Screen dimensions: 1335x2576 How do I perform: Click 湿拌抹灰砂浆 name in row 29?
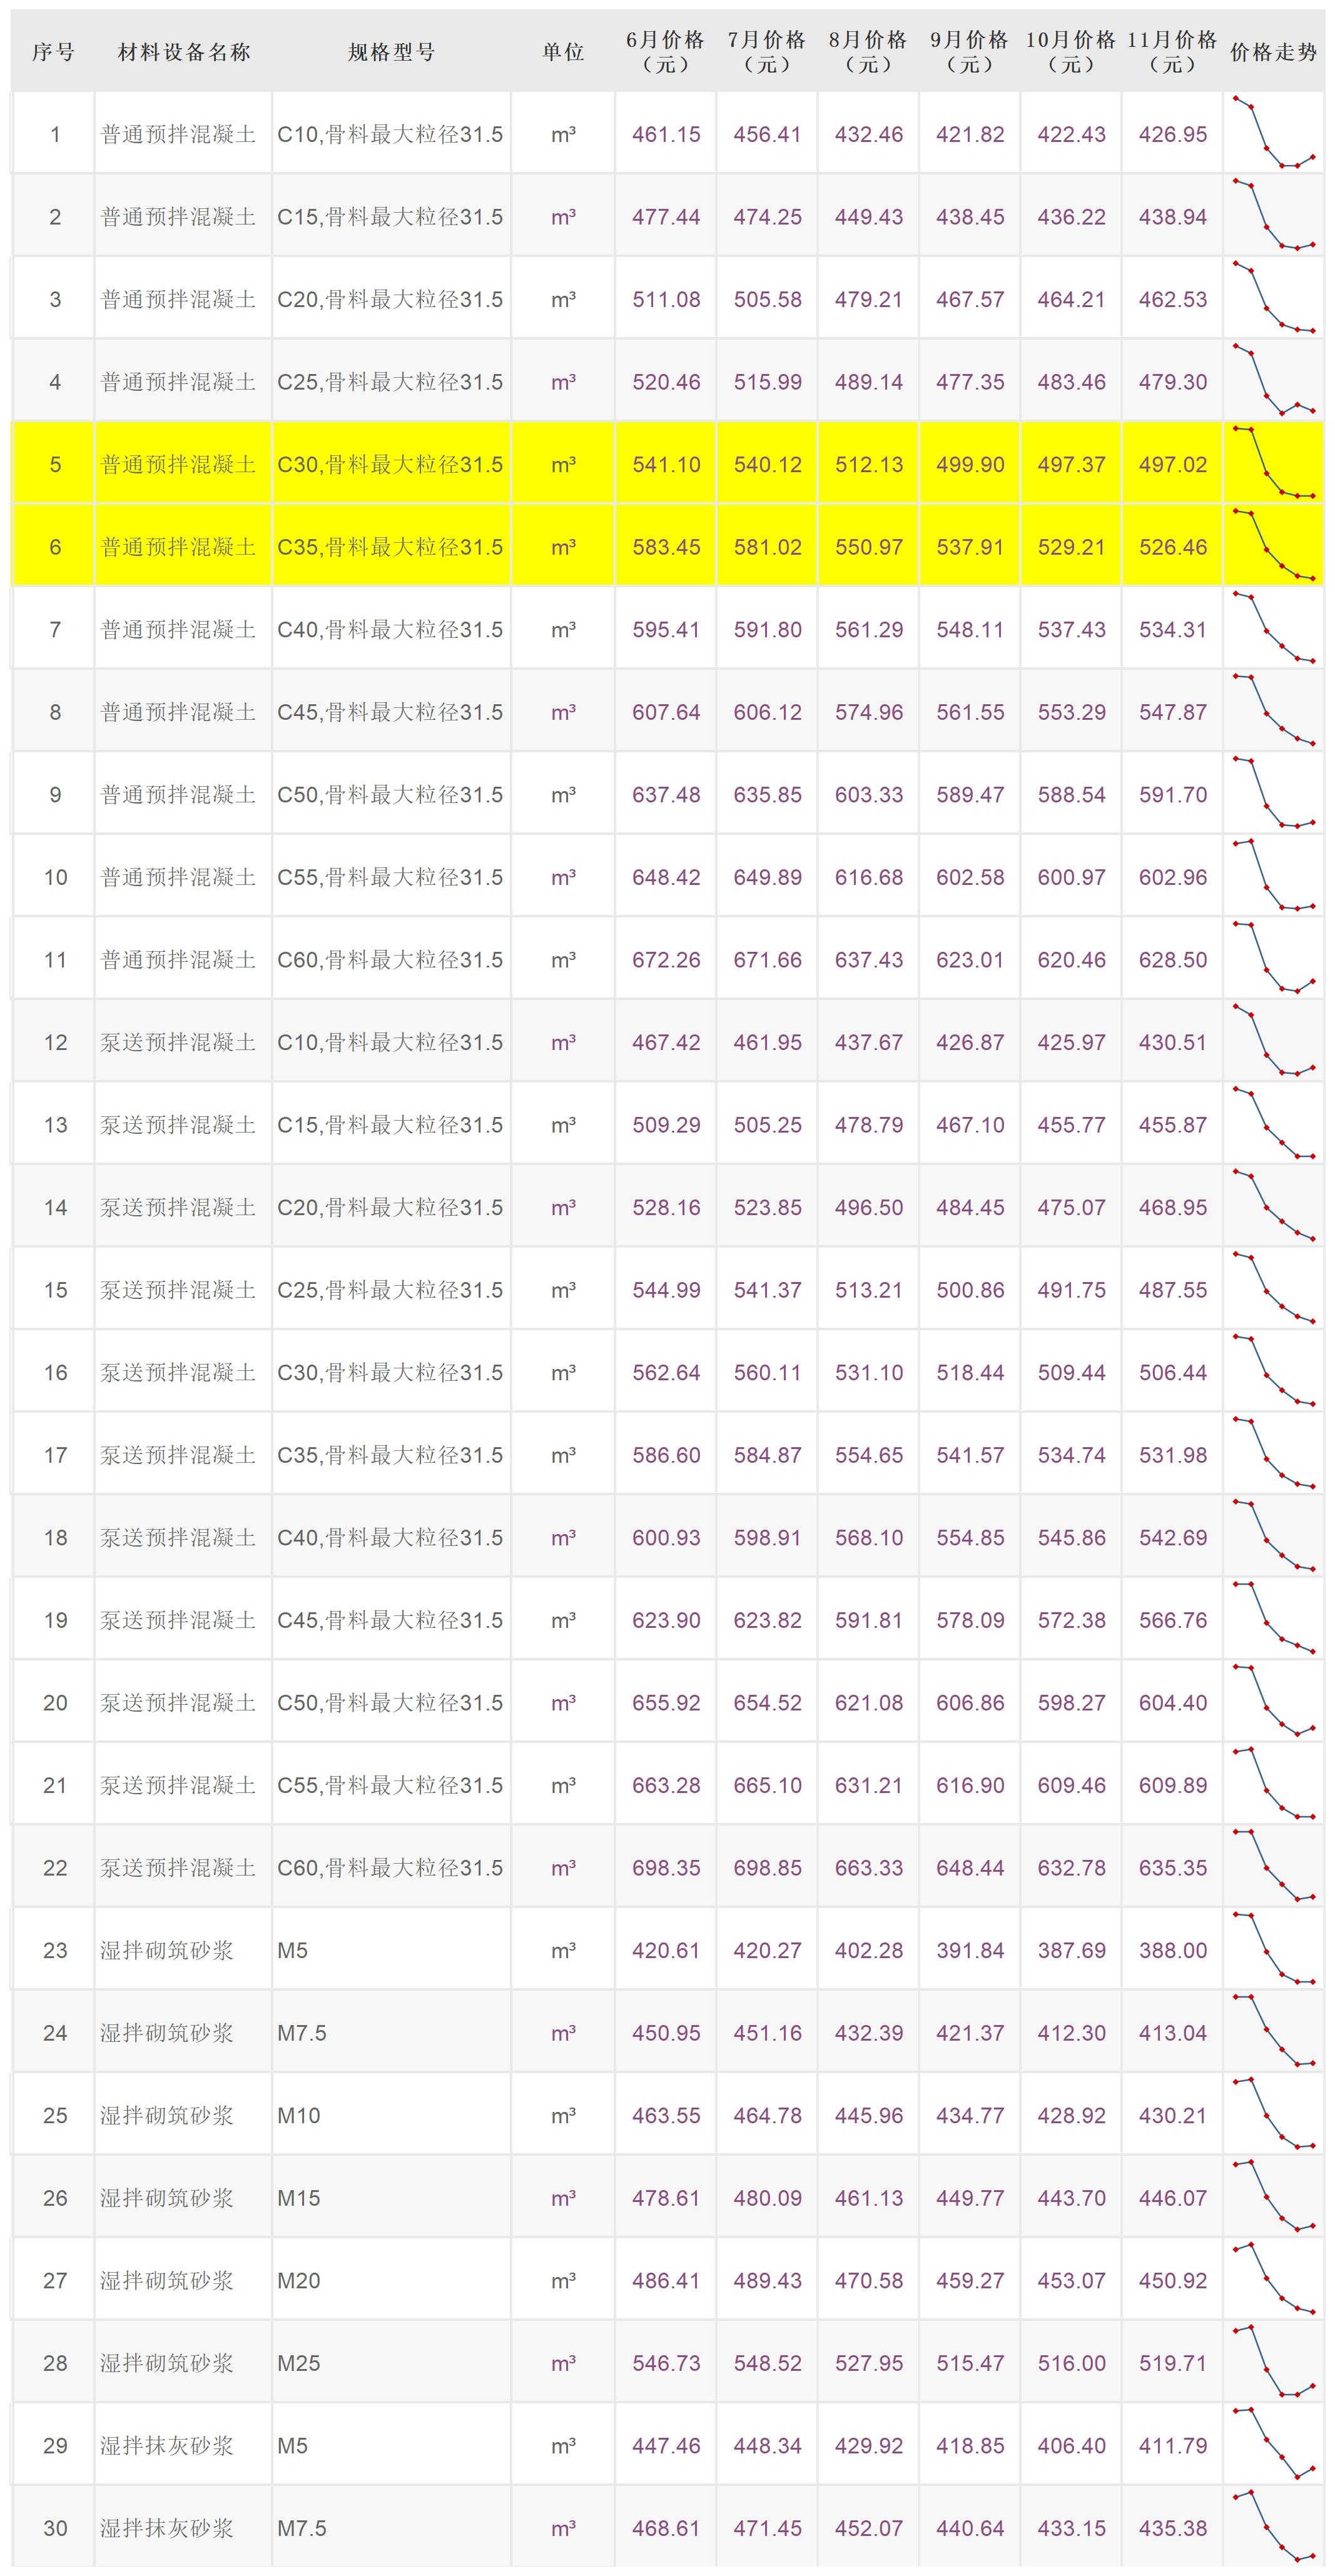[x=167, y=2445]
